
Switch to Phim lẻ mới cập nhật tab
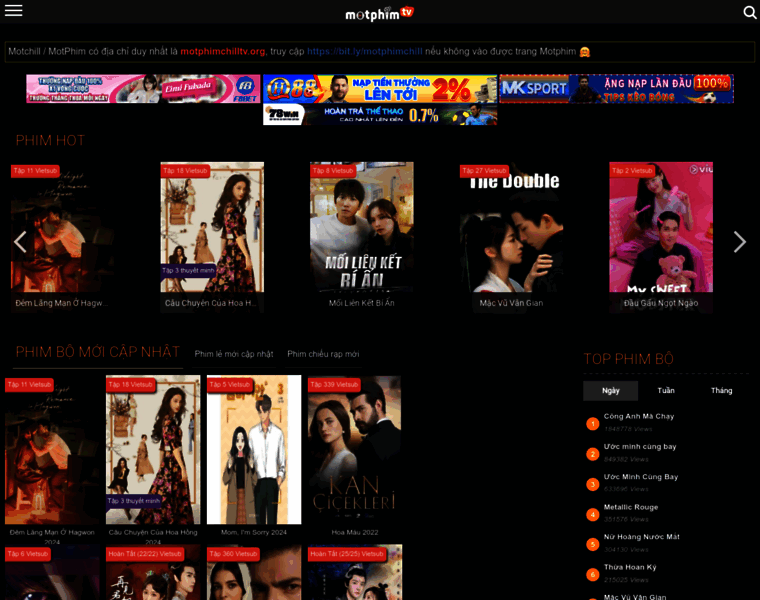point(234,354)
